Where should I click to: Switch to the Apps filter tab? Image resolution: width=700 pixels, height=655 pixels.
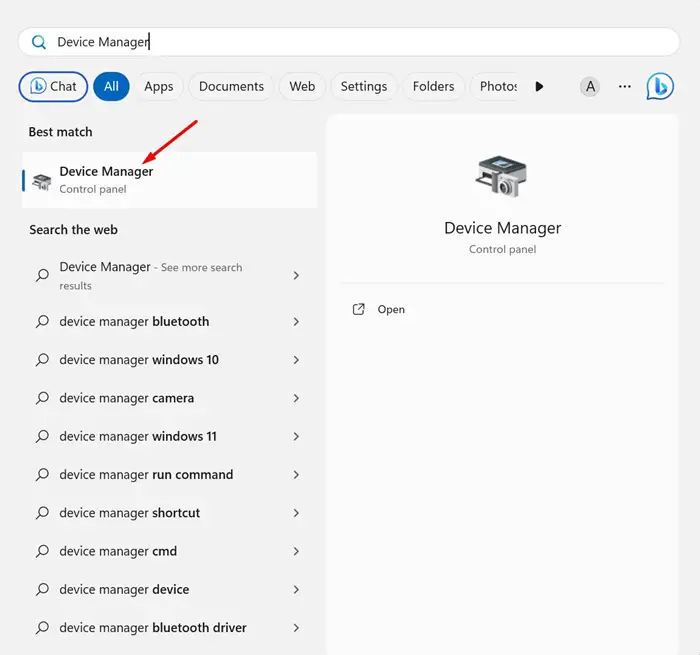pos(158,87)
